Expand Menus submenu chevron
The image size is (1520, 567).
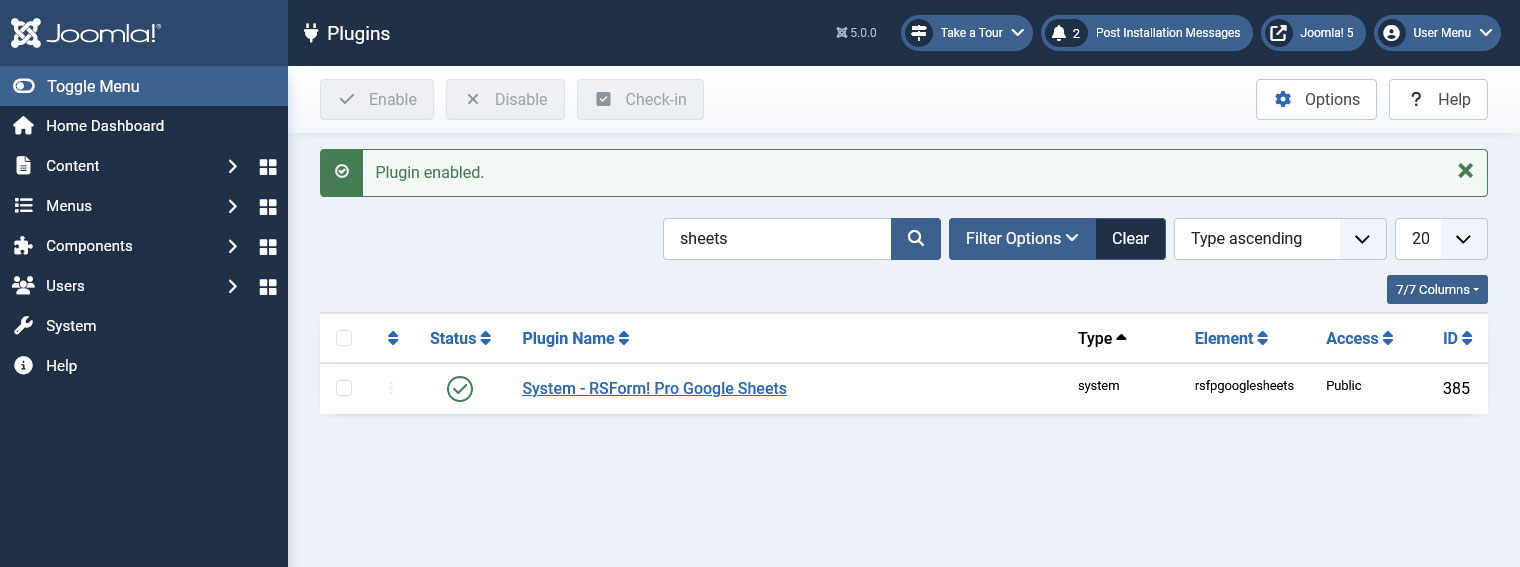(232, 206)
